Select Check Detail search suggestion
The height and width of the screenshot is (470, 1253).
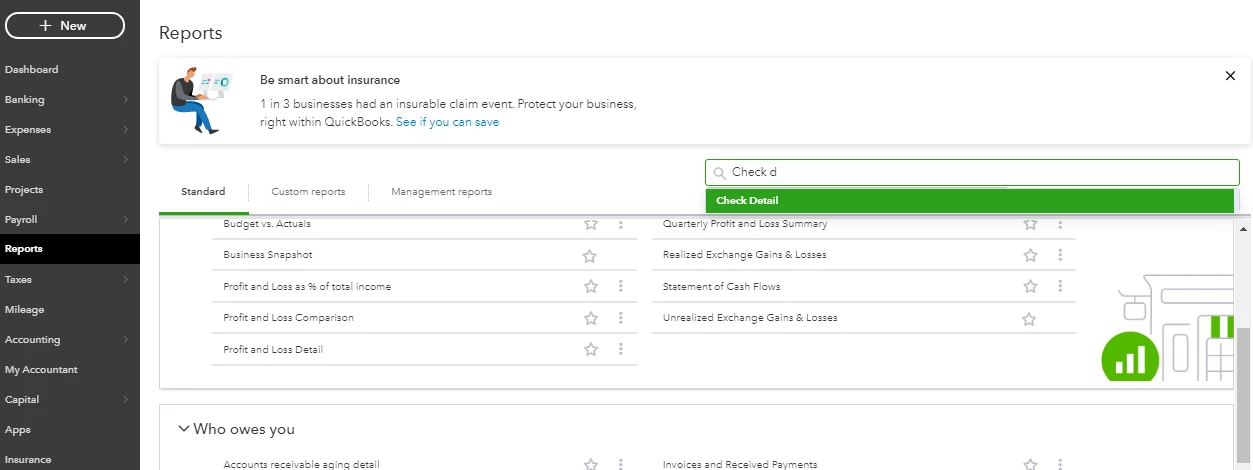970,201
